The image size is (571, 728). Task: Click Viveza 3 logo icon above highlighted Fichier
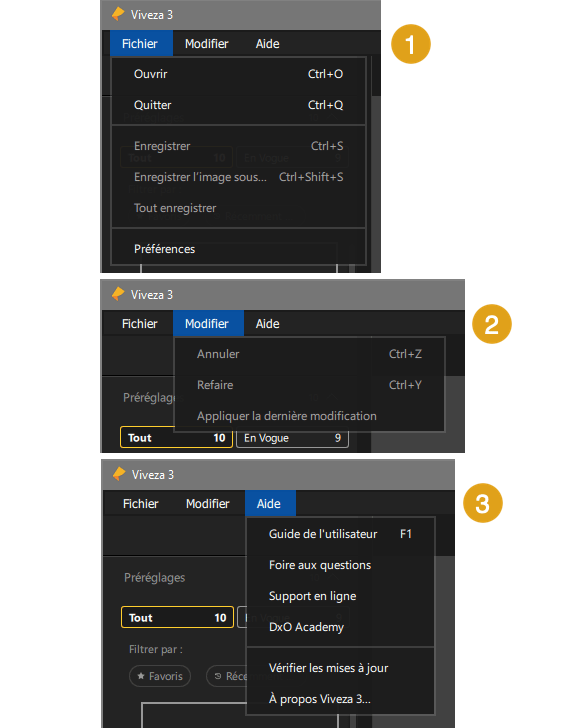pos(118,14)
